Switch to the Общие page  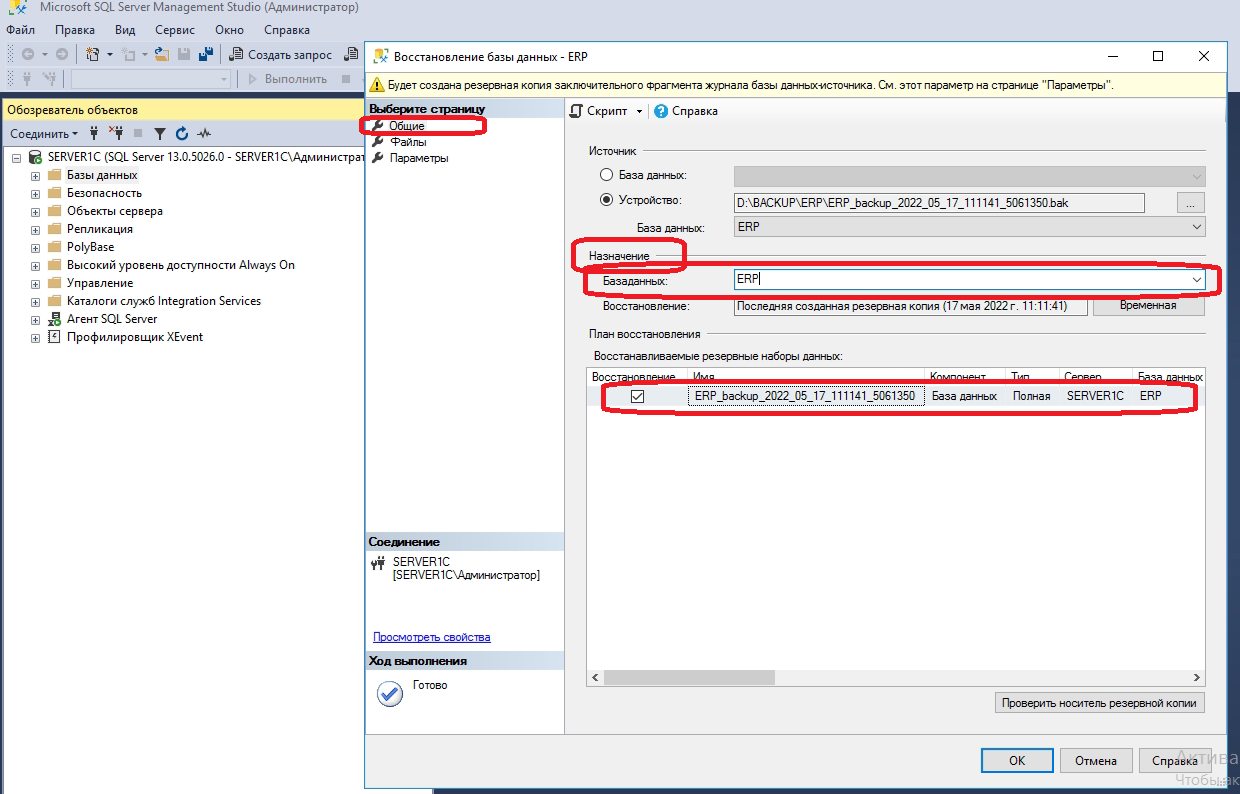pos(407,126)
